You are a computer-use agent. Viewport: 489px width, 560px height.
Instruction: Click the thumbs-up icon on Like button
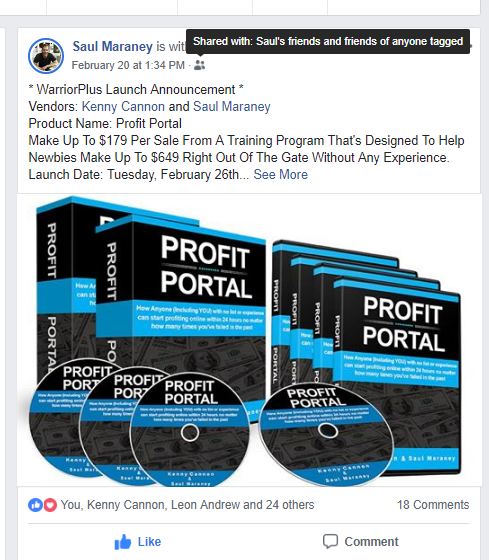click(123, 542)
